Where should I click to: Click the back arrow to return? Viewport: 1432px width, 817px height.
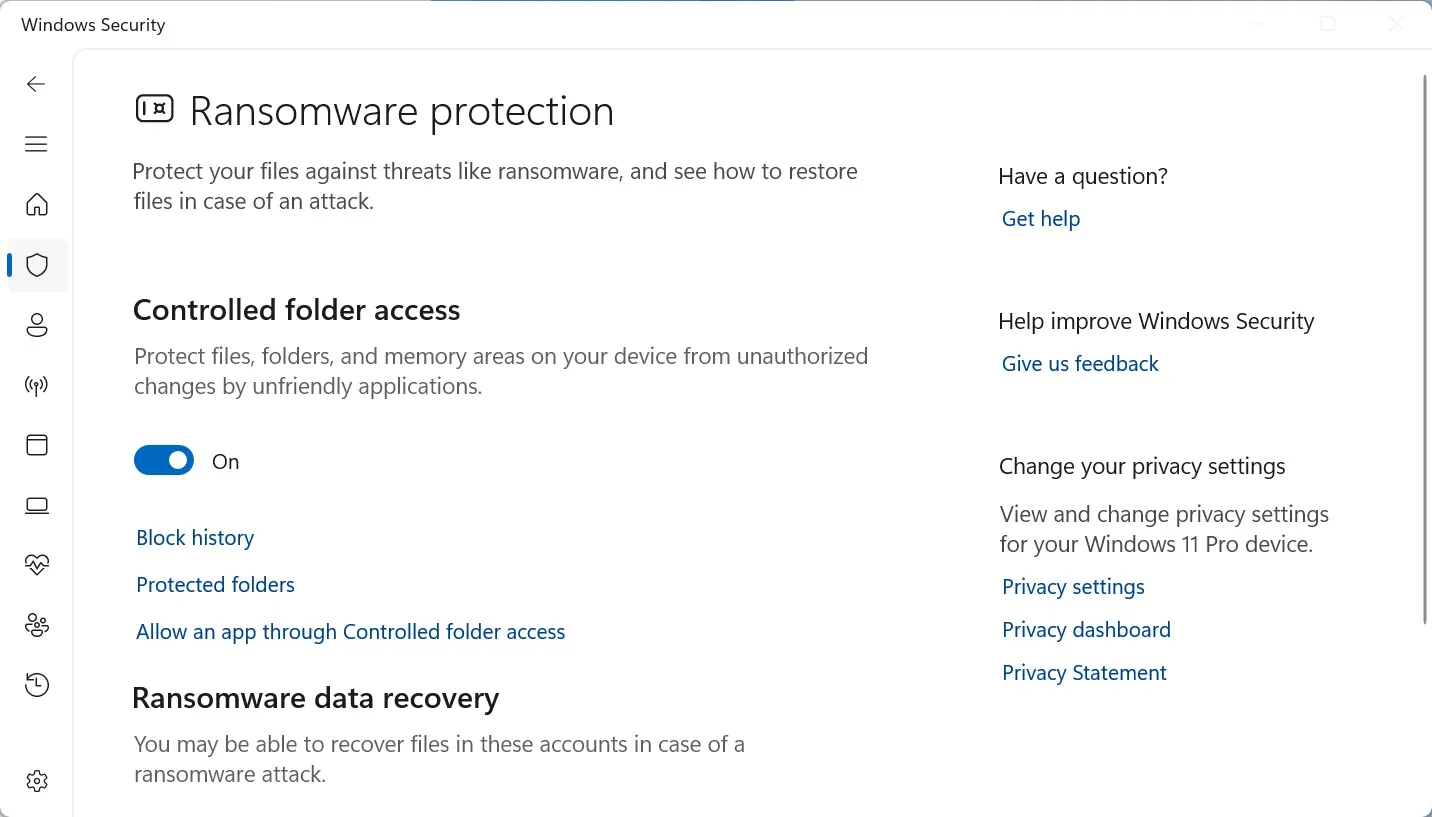[36, 84]
